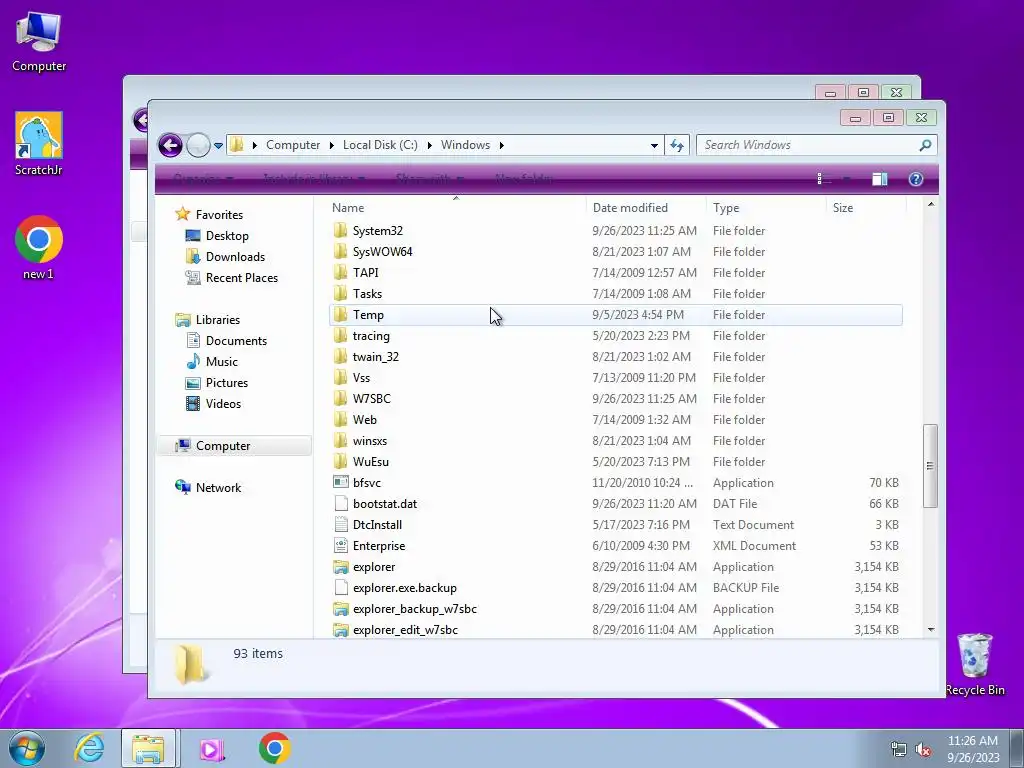Open Pictures library
1024x768 pixels.
pos(227,383)
